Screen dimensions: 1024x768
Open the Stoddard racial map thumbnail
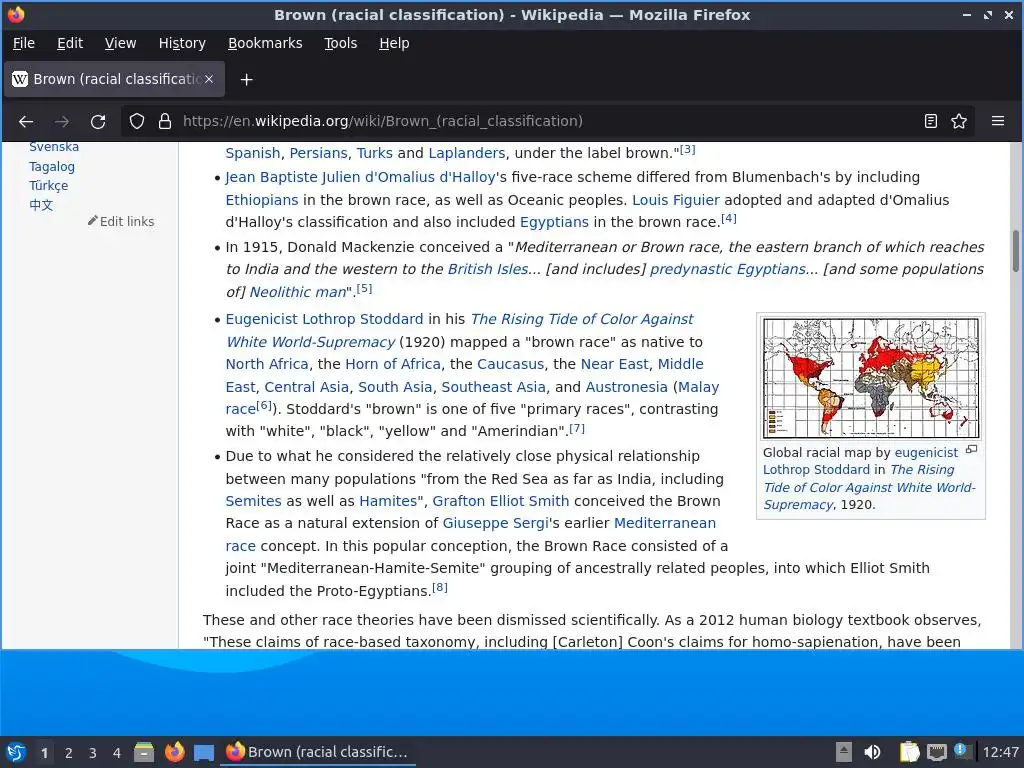coord(871,377)
